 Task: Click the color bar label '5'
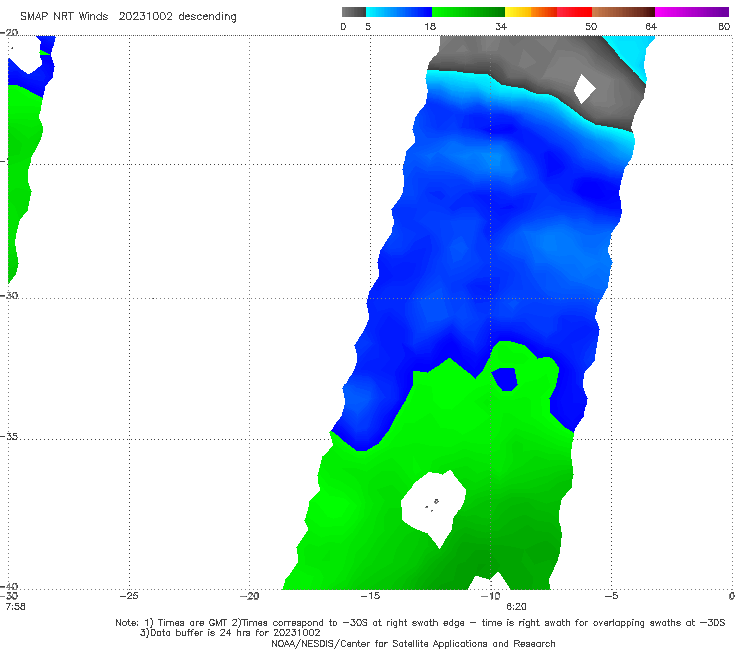[x=368, y=27]
